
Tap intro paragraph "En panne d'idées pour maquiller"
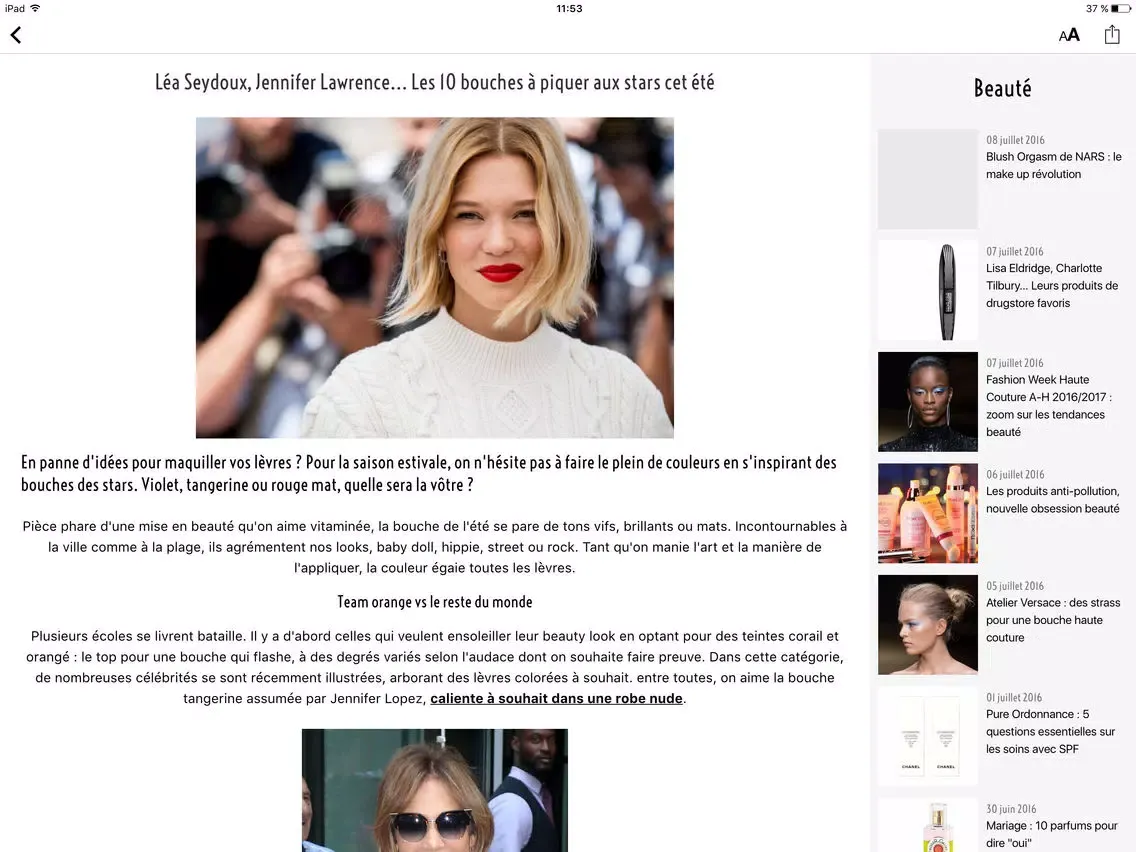pos(429,474)
